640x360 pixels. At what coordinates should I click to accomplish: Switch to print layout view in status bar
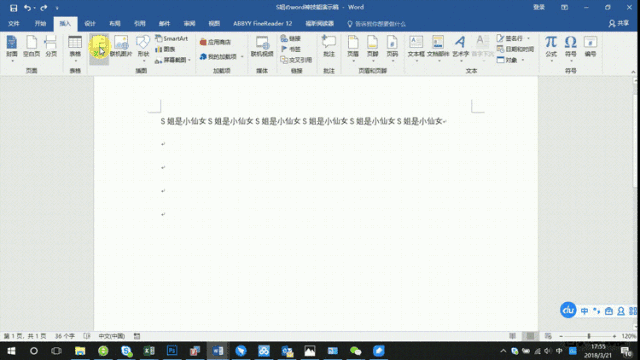point(530,336)
